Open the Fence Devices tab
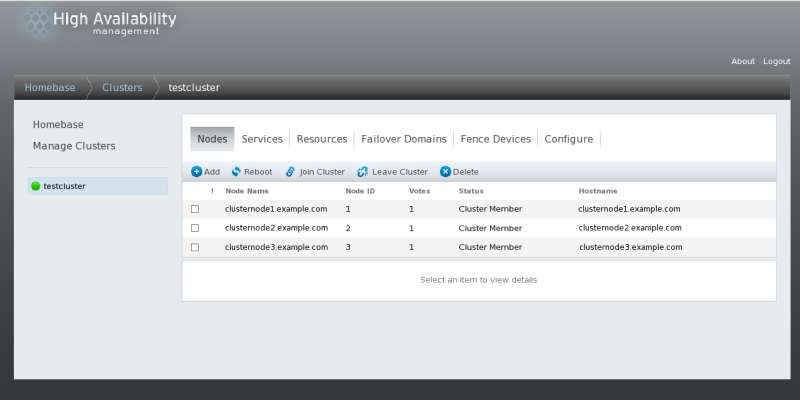The width and height of the screenshot is (800, 400). coord(495,139)
